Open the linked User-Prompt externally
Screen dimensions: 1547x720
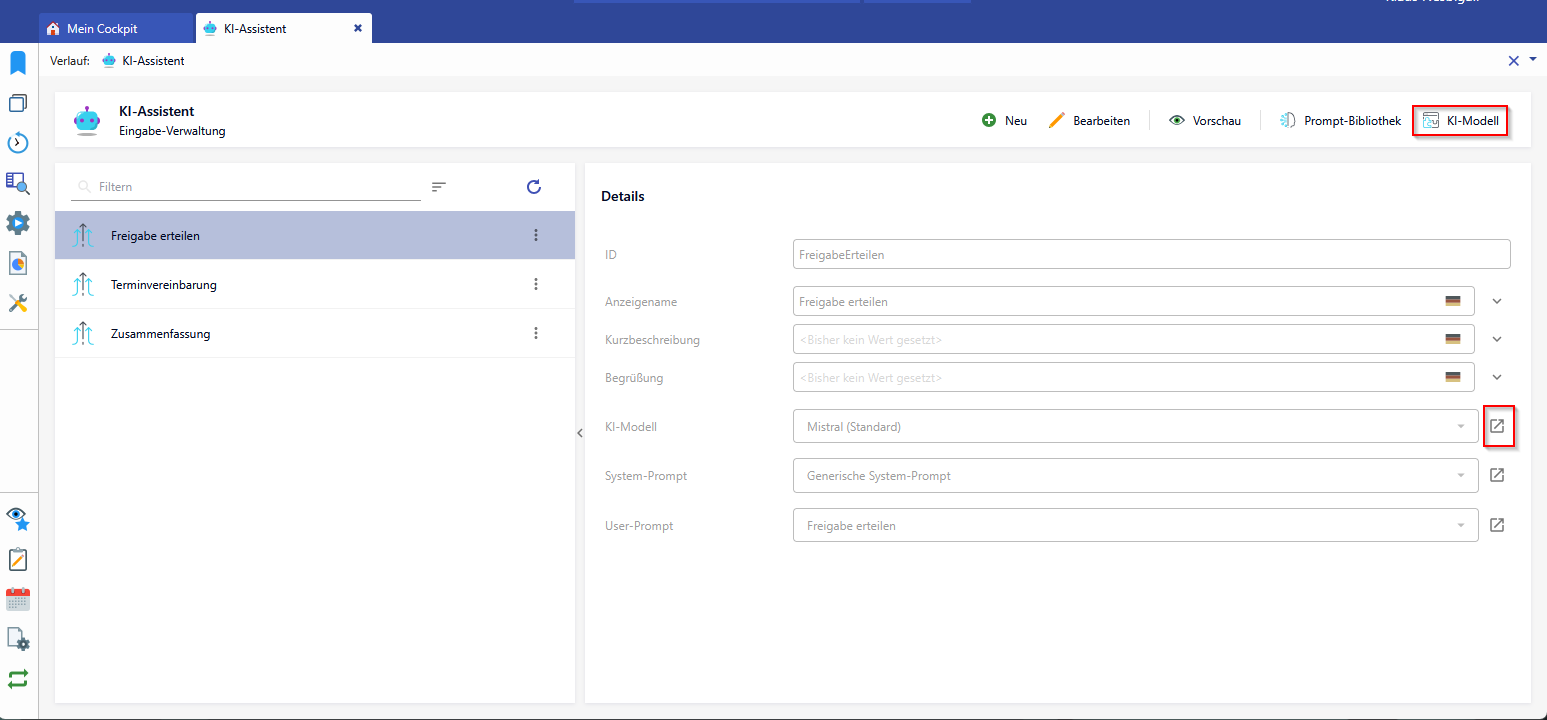1497,525
